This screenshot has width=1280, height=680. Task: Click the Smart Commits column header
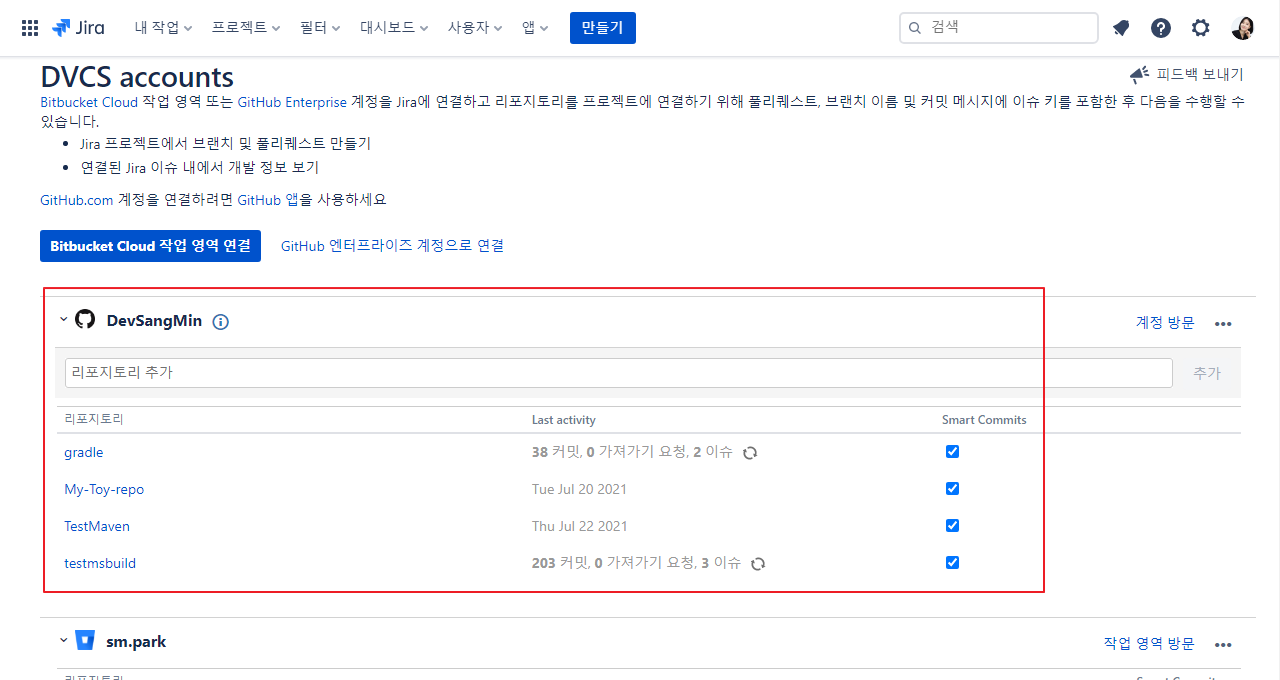click(x=984, y=420)
